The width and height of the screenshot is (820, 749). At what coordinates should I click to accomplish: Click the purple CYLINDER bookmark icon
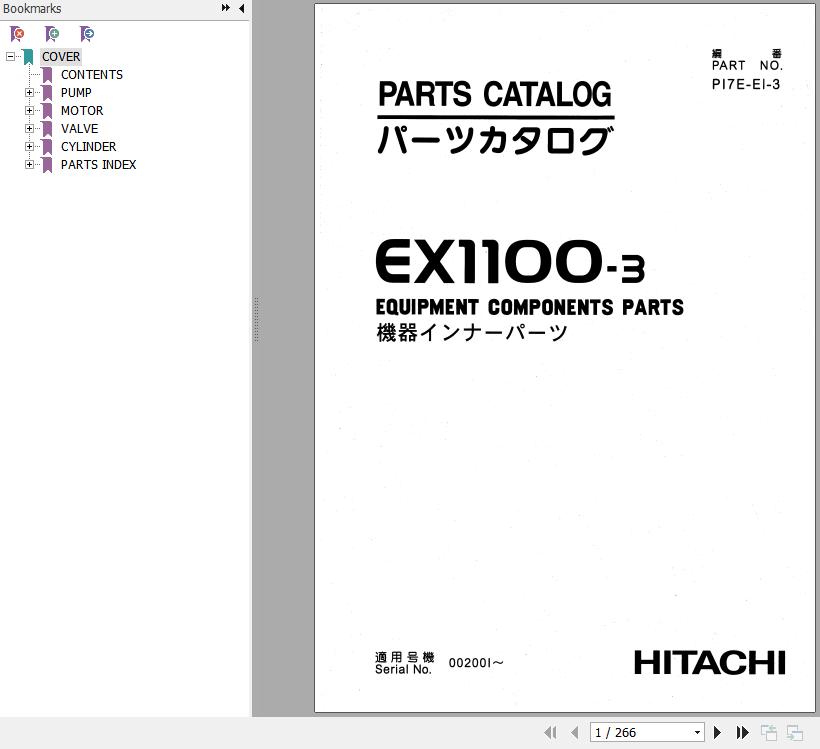pyautogui.click(x=47, y=146)
